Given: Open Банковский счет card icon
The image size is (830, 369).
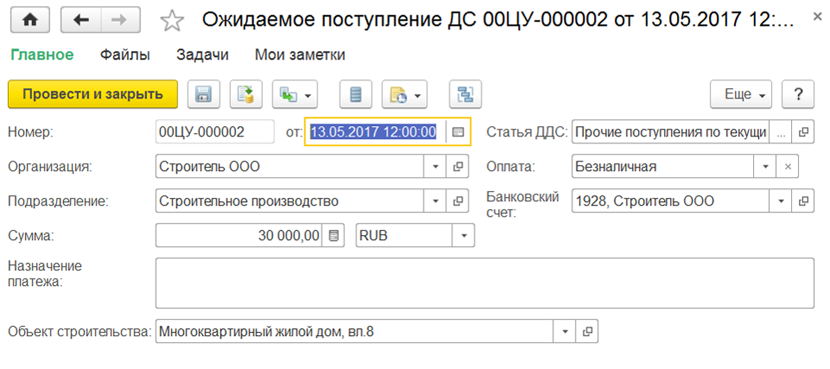Looking at the screenshot, I should click(x=803, y=201).
